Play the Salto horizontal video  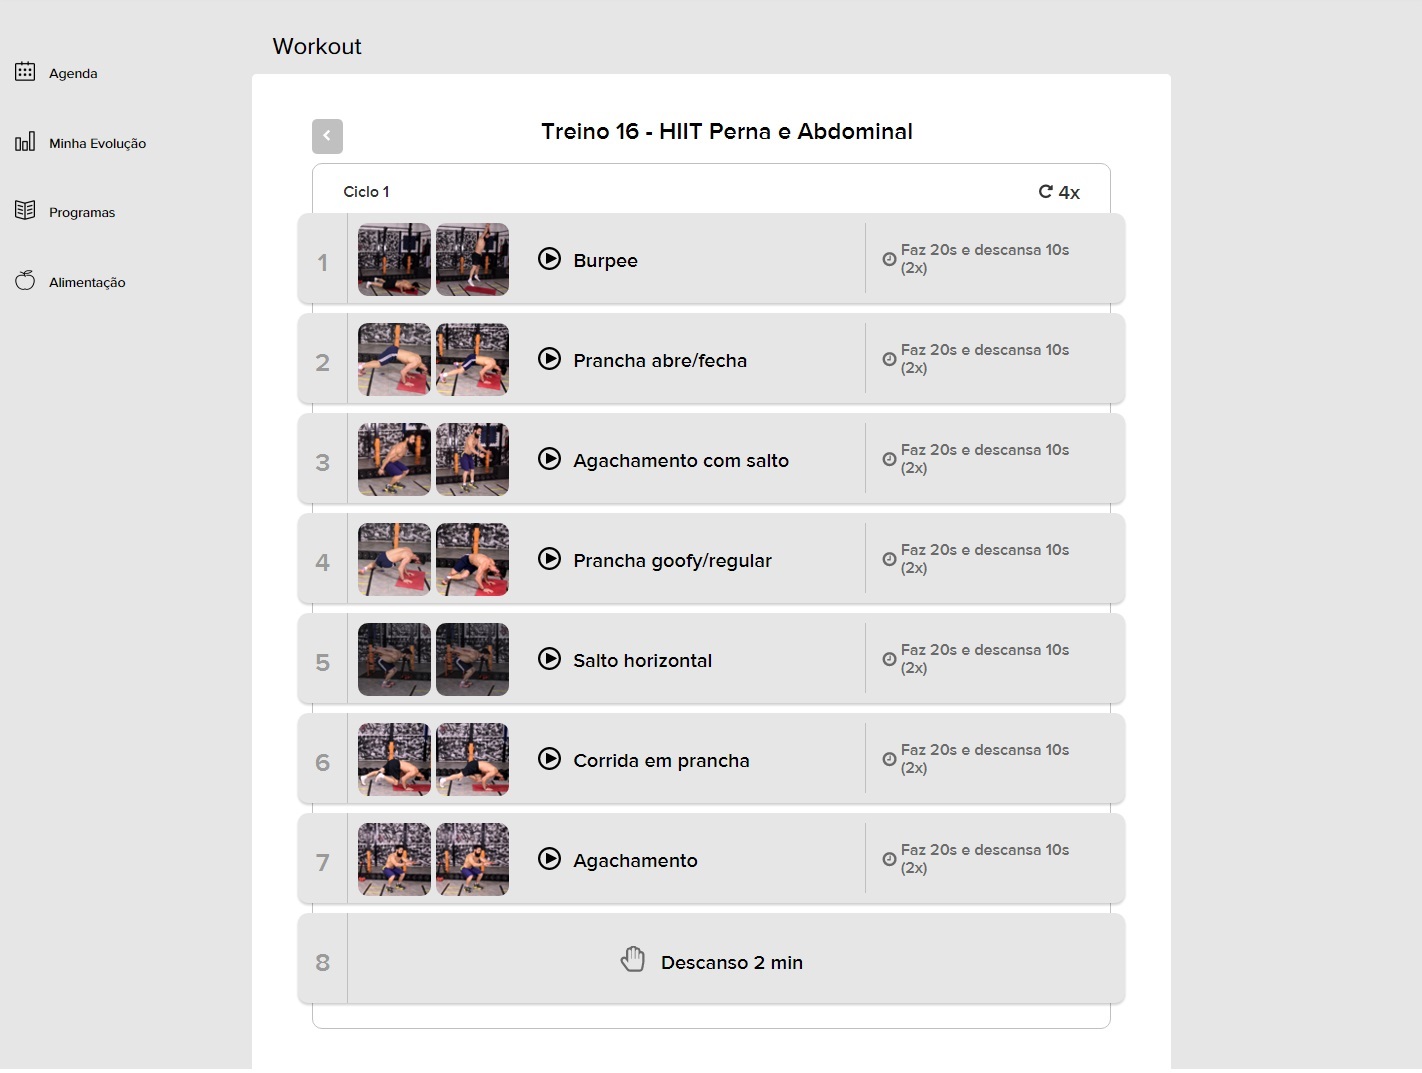[549, 659]
